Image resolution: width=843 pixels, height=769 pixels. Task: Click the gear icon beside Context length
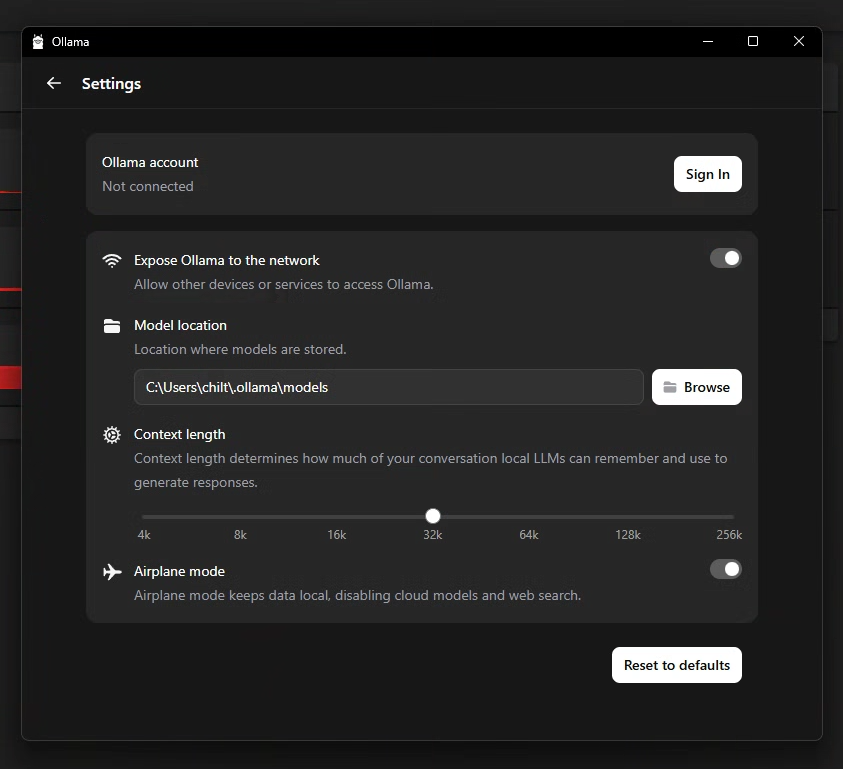point(112,435)
